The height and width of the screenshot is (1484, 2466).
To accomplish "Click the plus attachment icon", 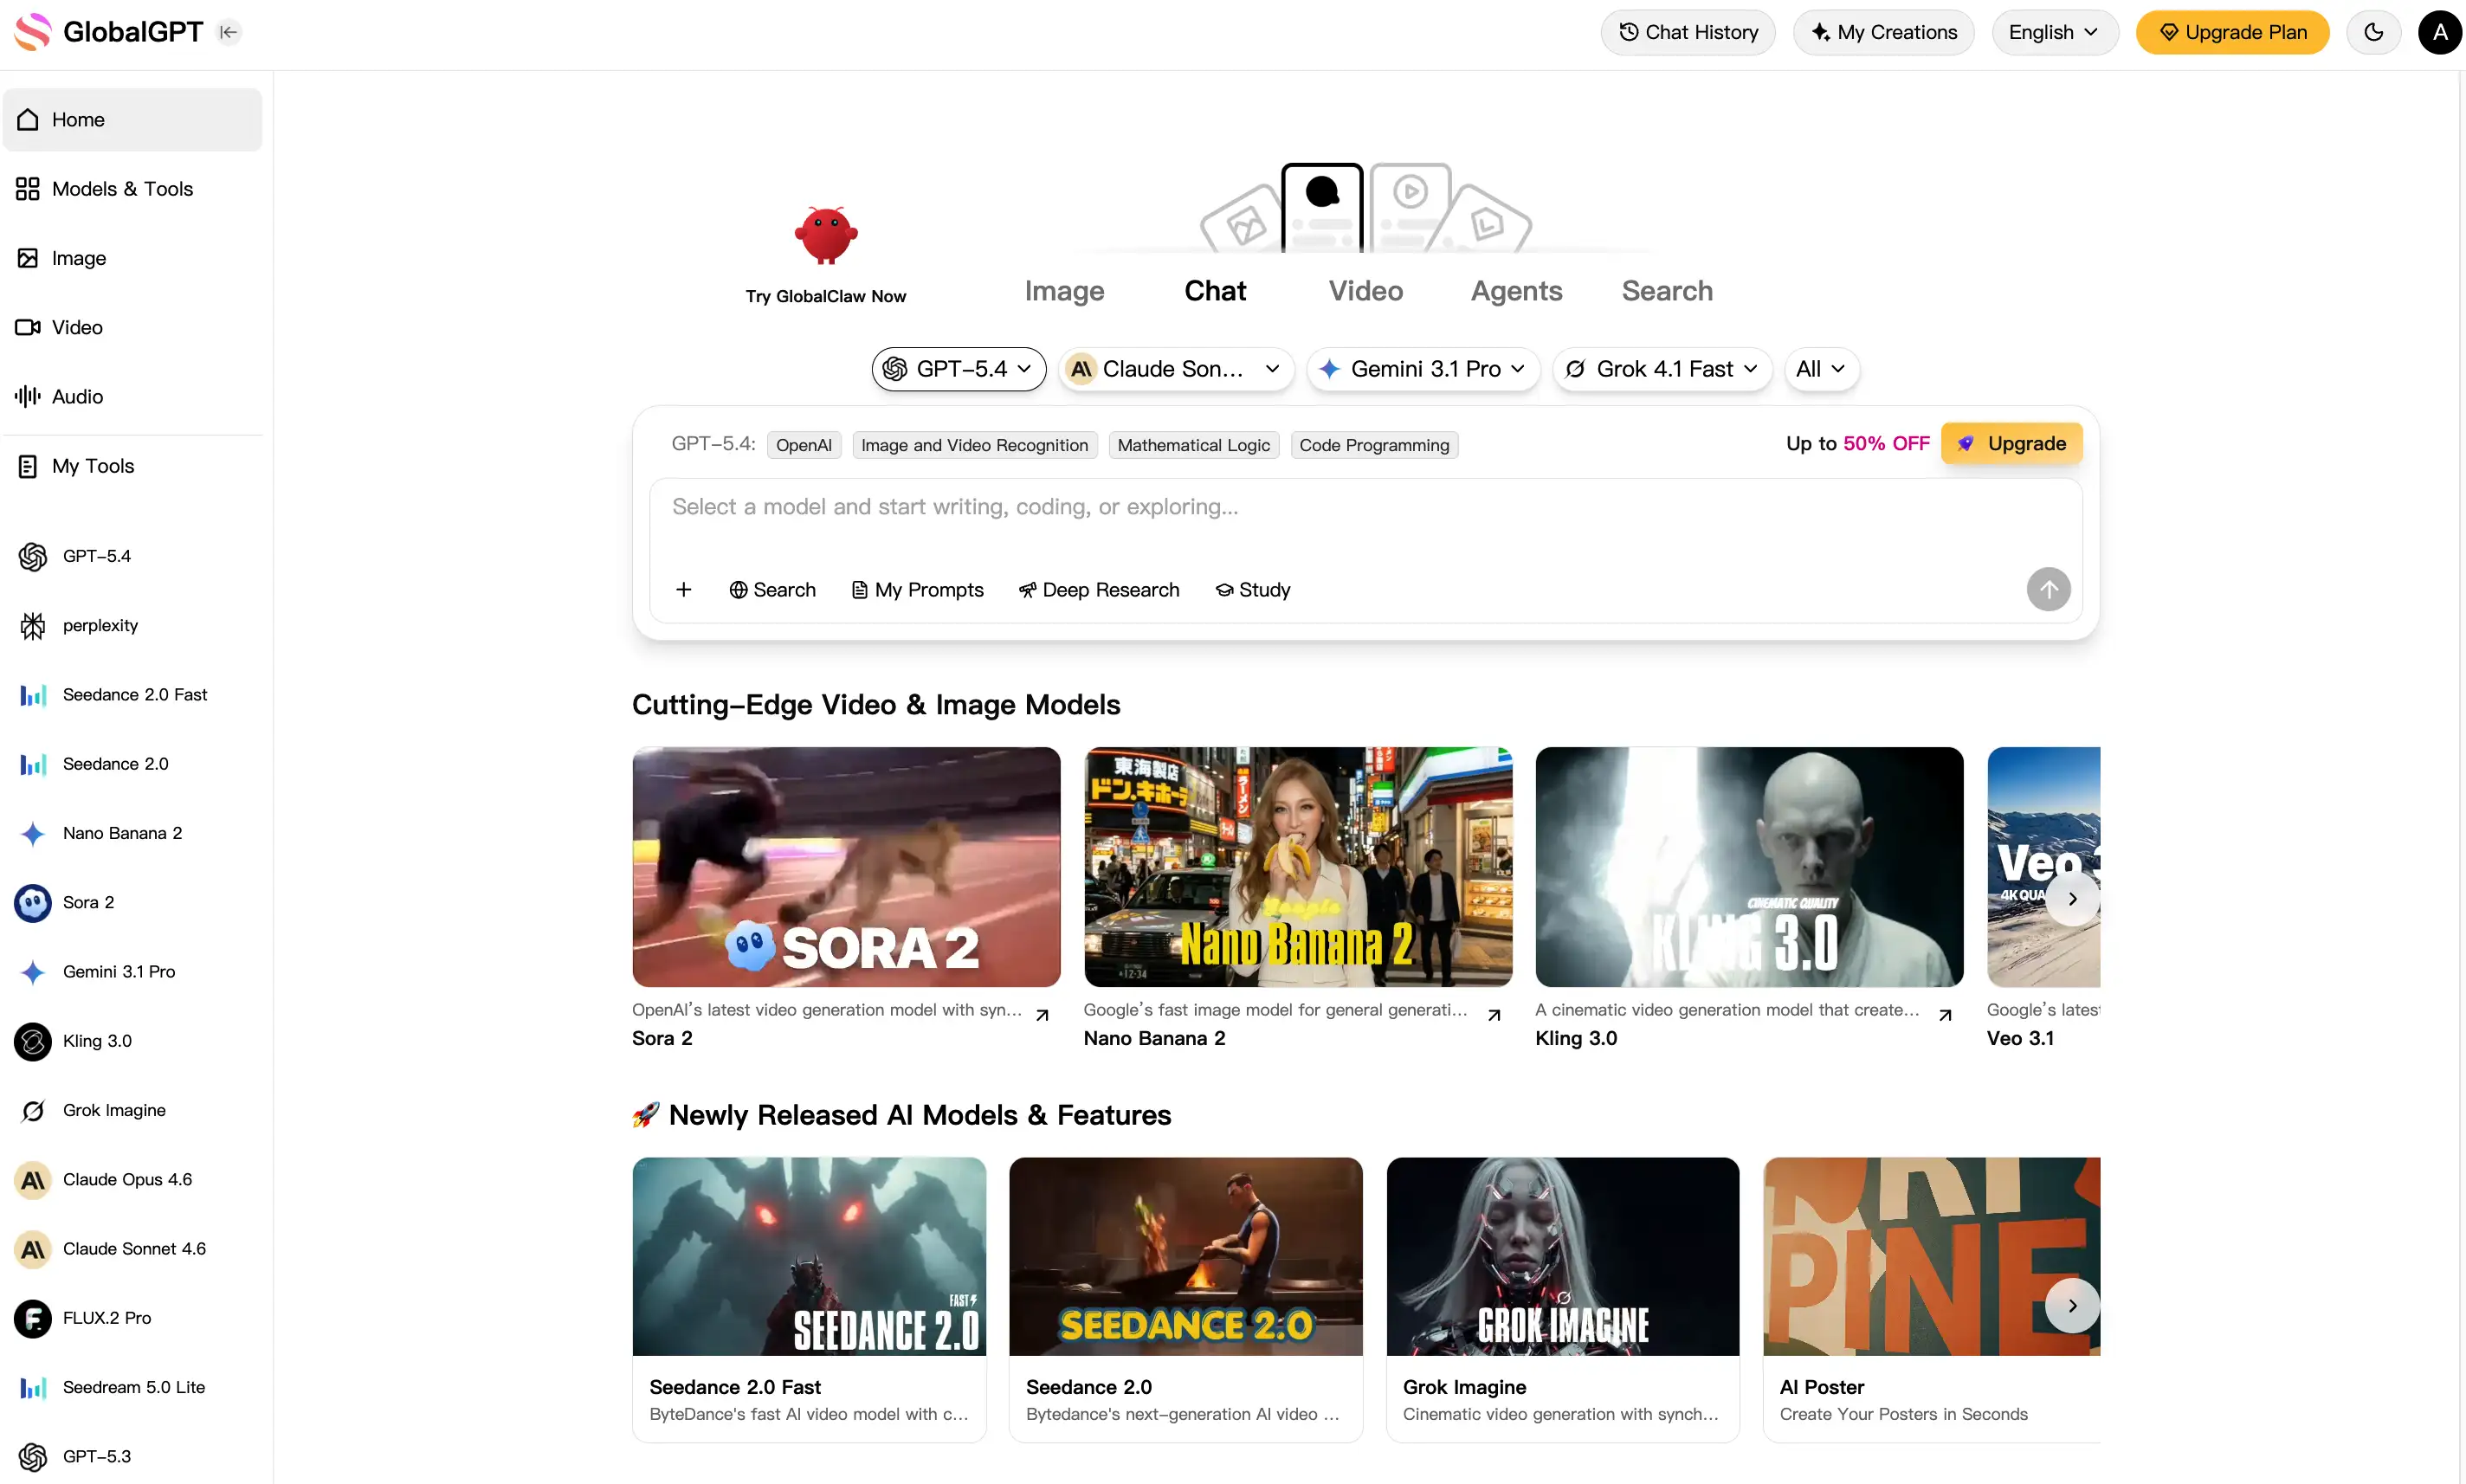I will (683, 590).
